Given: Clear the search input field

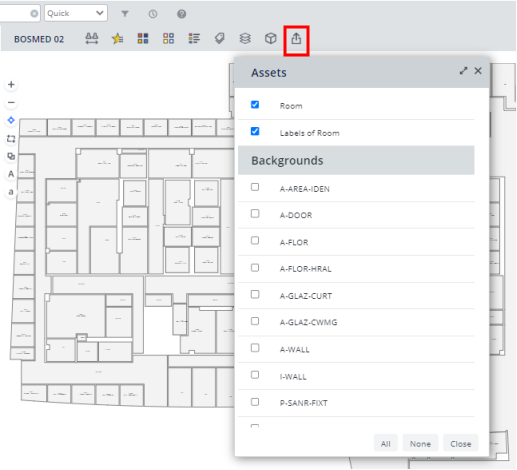Looking at the screenshot, I should pos(34,13).
